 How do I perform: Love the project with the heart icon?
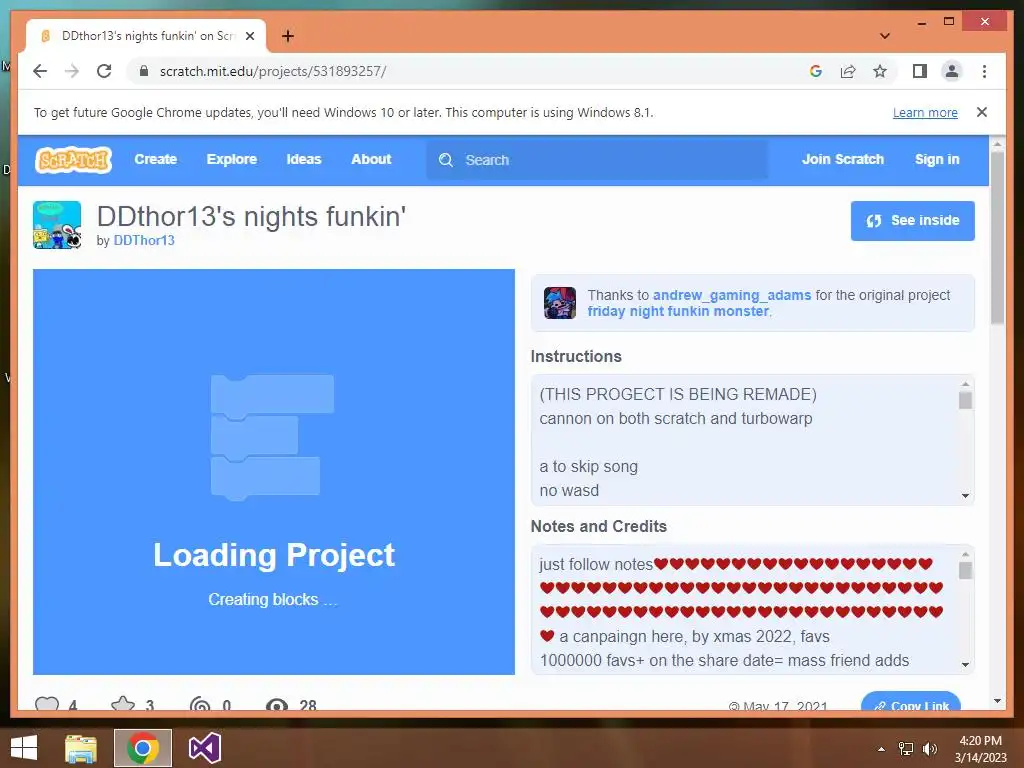tap(47, 705)
